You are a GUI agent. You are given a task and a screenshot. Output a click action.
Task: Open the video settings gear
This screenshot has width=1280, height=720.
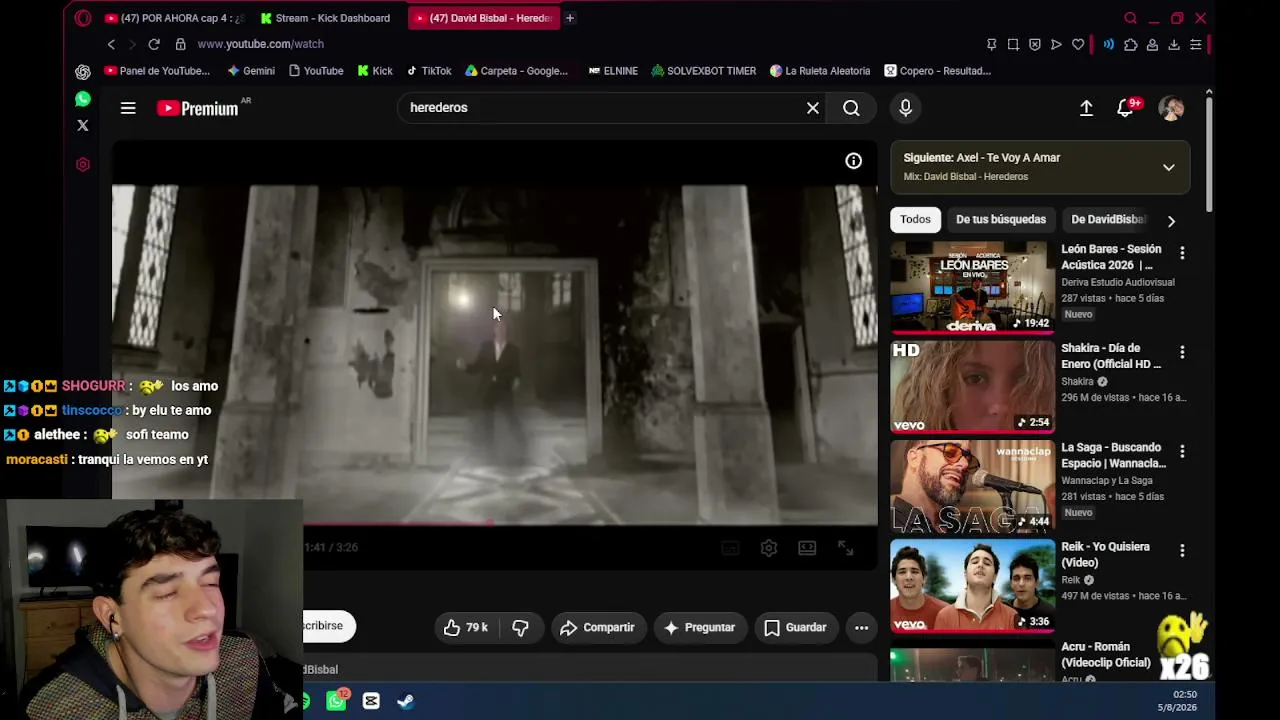point(768,548)
